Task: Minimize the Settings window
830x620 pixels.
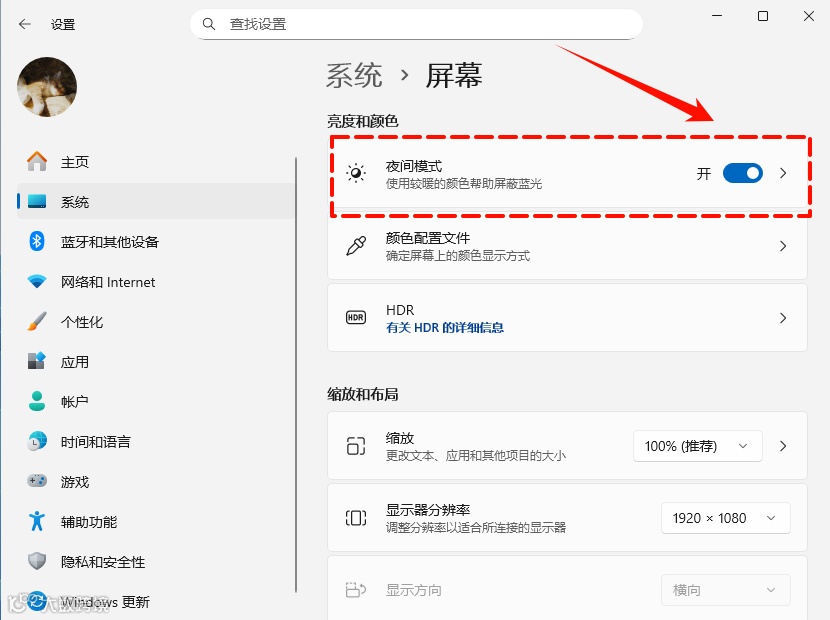Action: [x=717, y=16]
